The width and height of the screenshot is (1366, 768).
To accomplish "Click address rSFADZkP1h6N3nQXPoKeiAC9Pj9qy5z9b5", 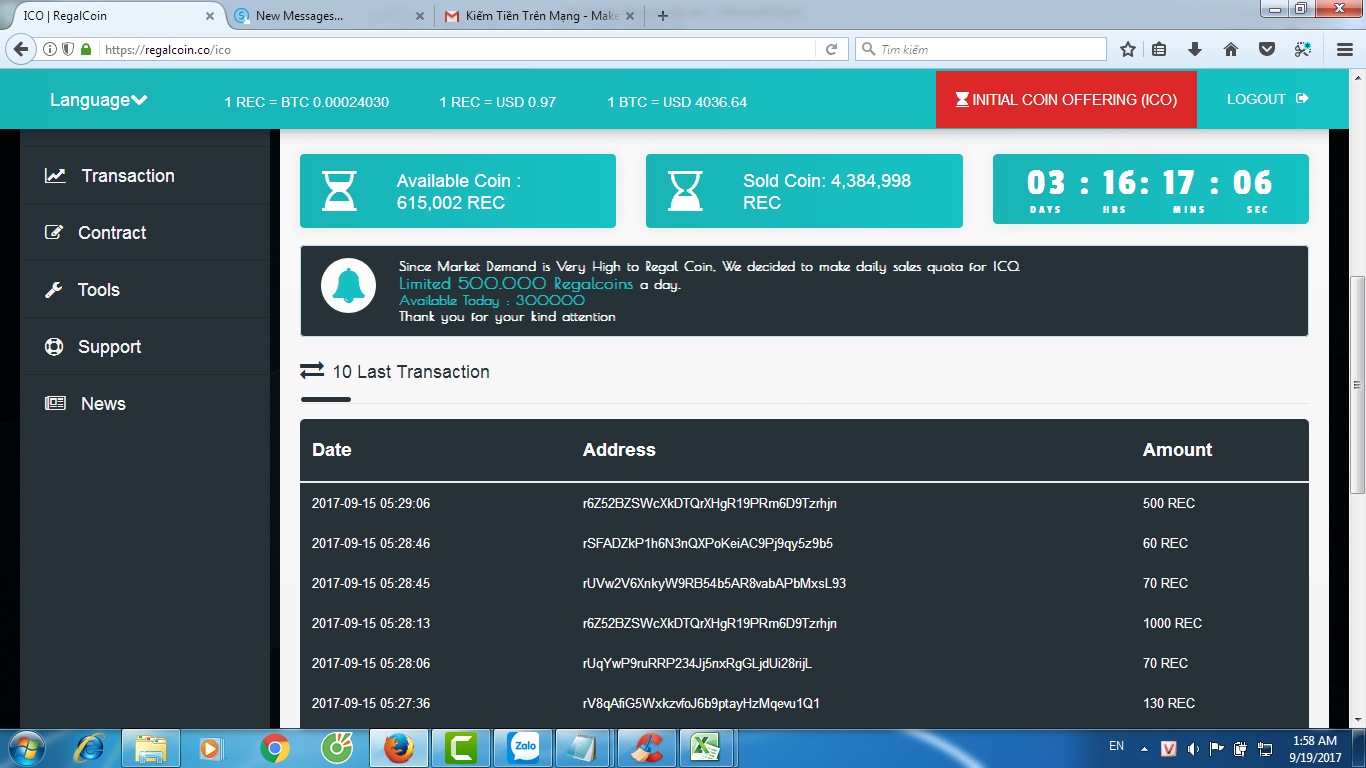I will click(708, 543).
